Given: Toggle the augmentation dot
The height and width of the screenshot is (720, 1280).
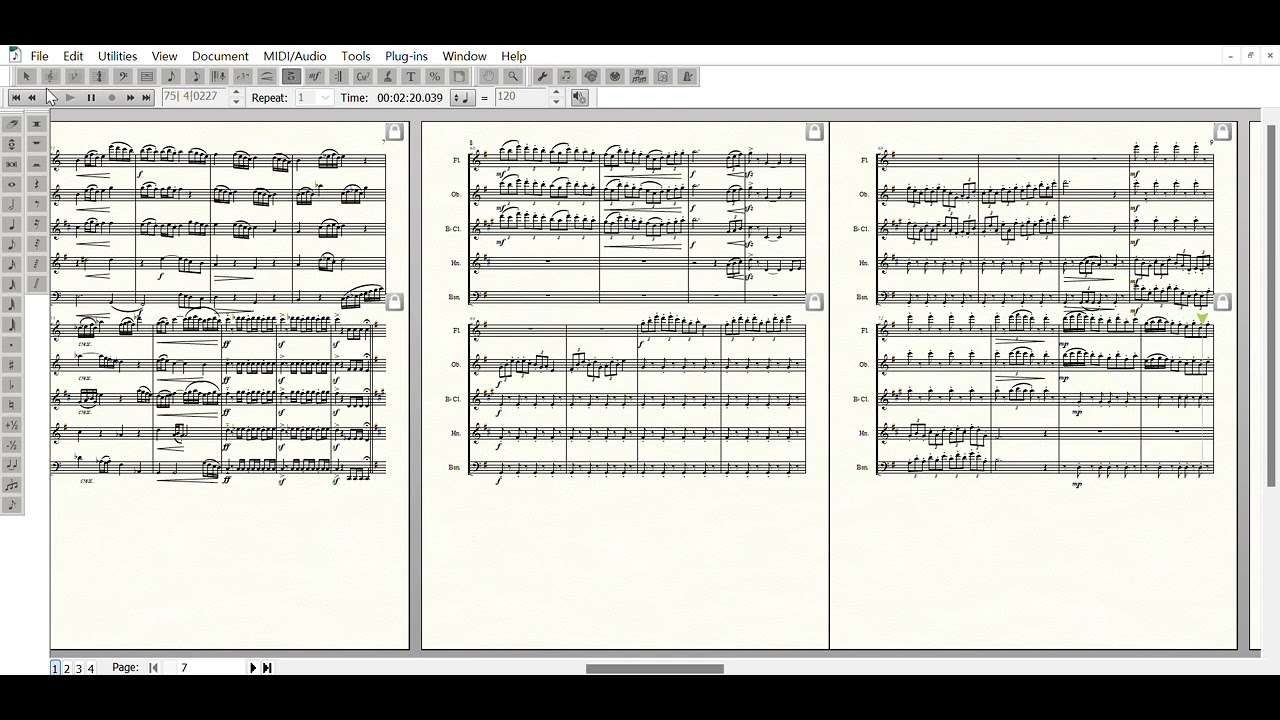Looking at the screenshot, I should coord(12,344).
